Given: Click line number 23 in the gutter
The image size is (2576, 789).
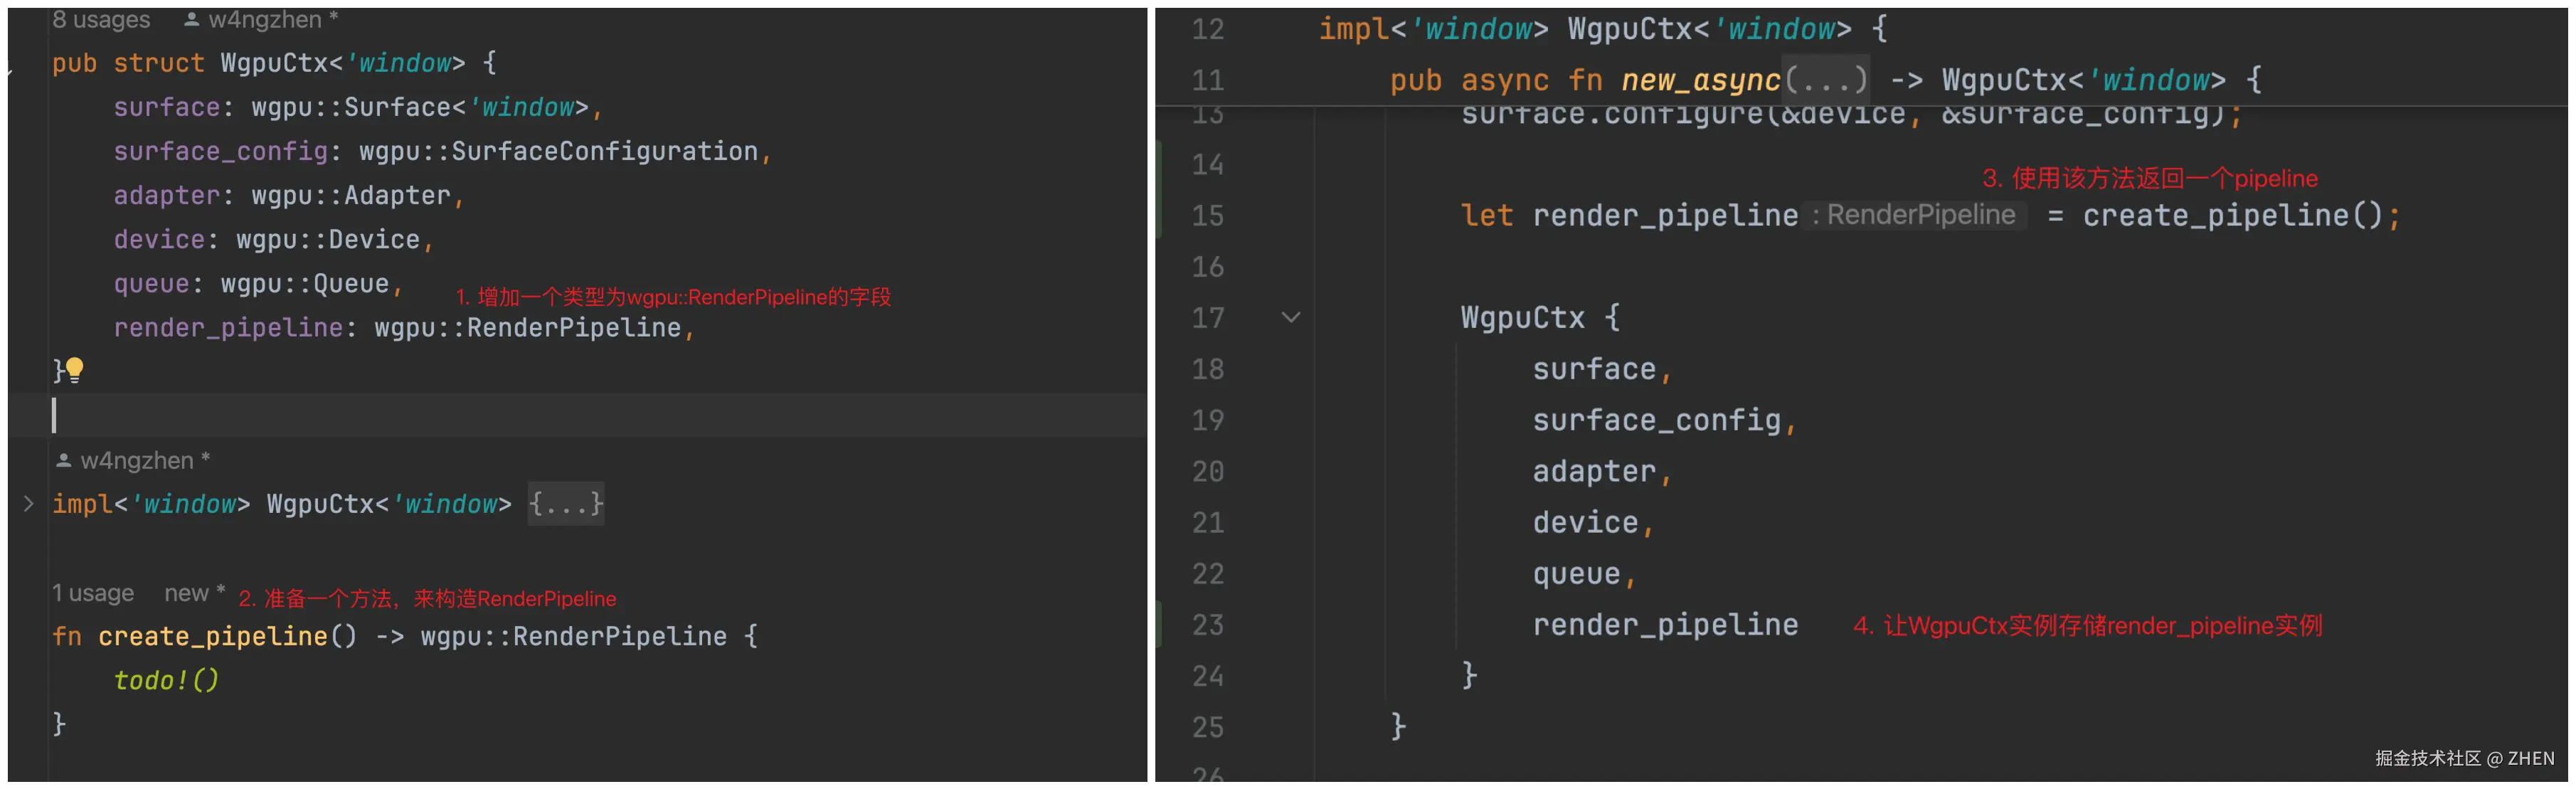Looking at the screenshot, I should 1207,625.
